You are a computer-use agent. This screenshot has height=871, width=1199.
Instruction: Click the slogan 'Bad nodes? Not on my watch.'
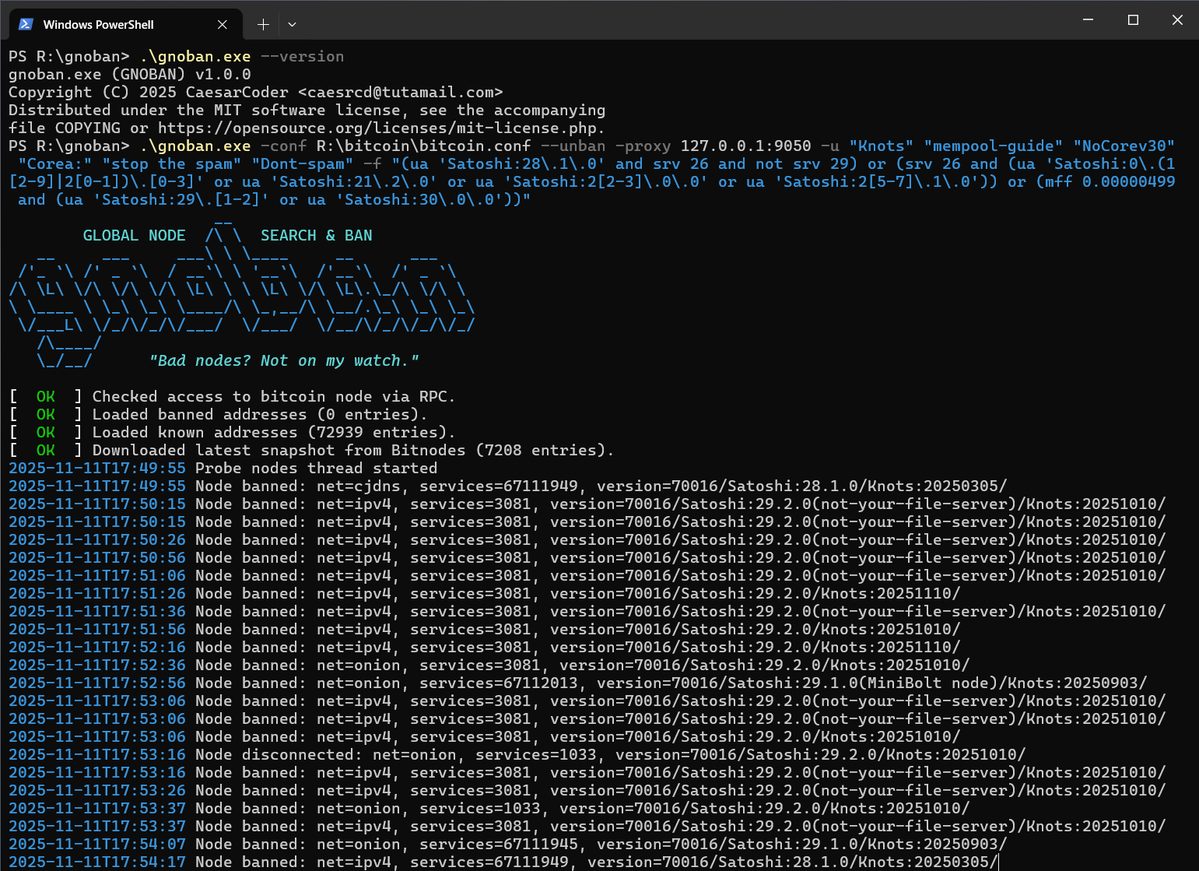tap(284, 361)
